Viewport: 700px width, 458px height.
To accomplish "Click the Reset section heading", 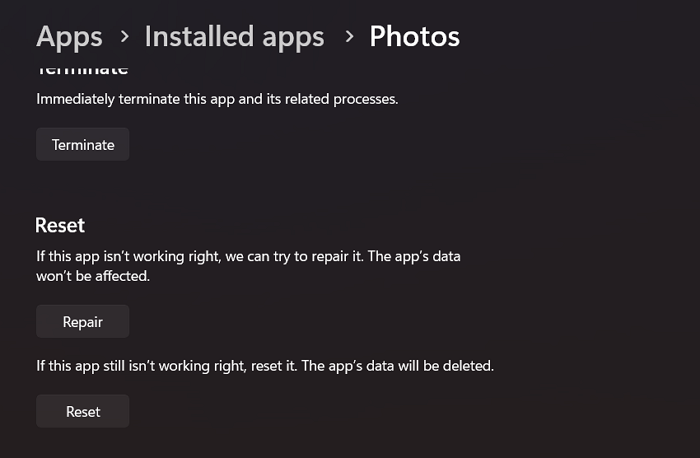I will click(60, 225).
